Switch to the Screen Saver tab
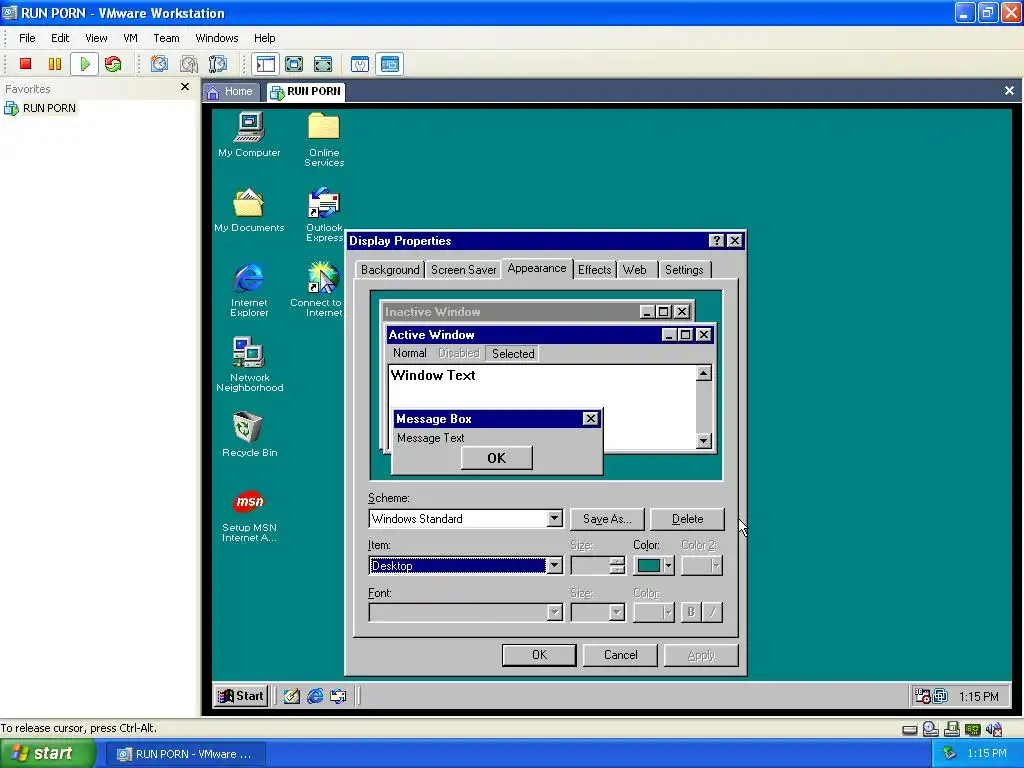Screen dimensions: 1024x768 pyautogui.click(x=464, y=270)
